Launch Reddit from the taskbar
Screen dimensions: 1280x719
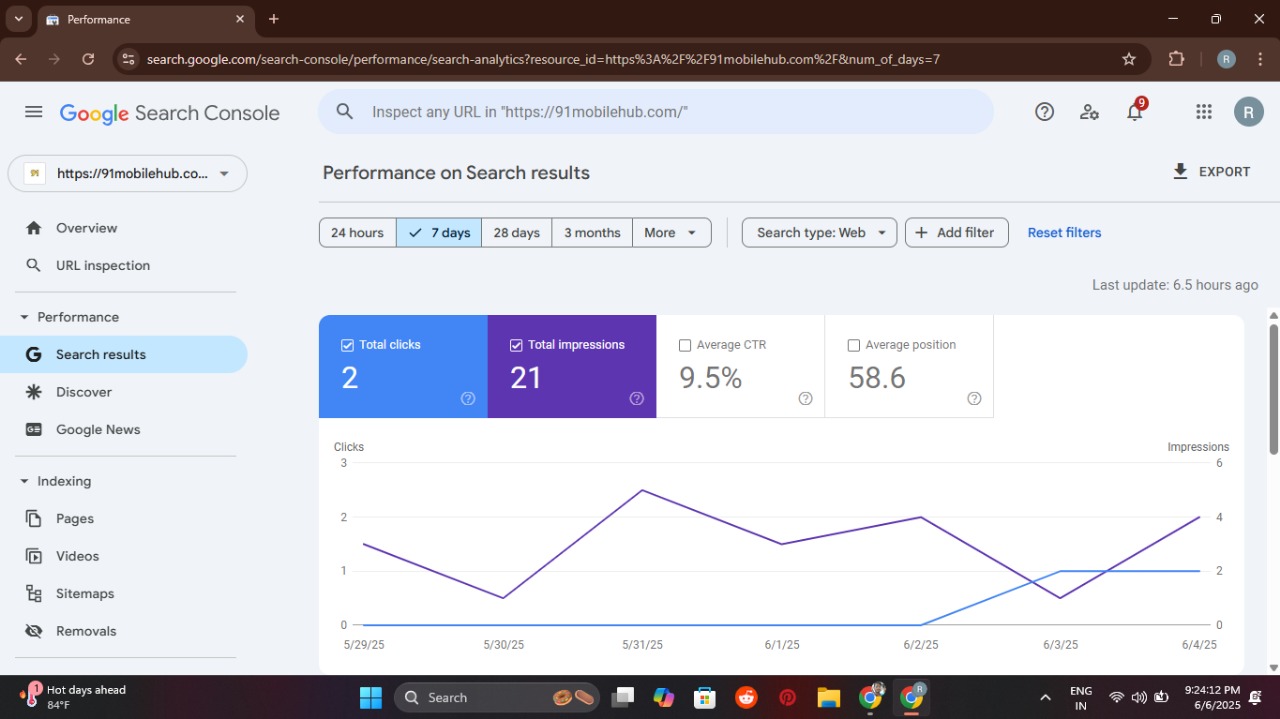pyautogui.click(x=746, y=697)
